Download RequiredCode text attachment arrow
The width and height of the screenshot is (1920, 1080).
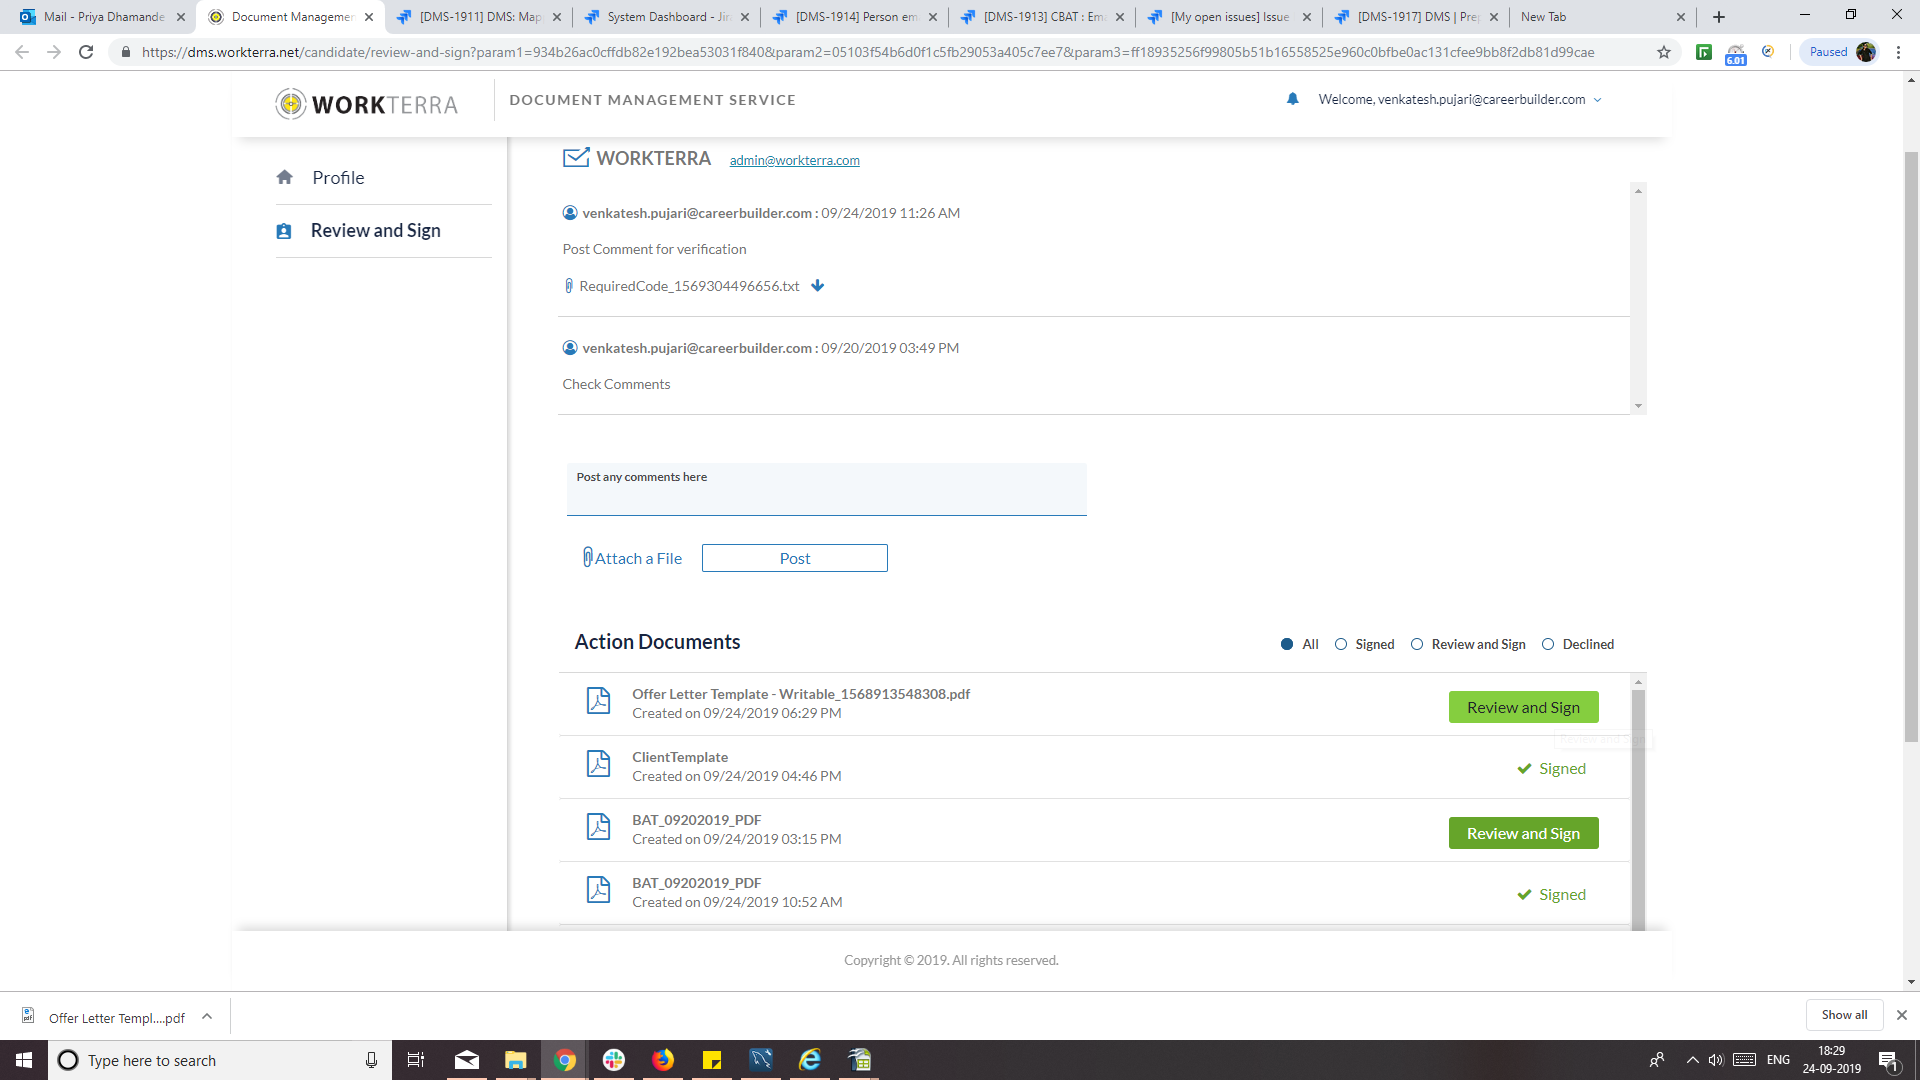tap(818, 286)
